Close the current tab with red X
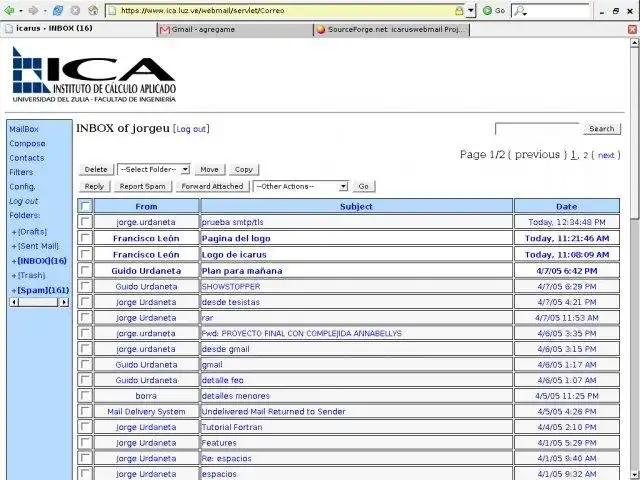Viewport: 640px width, 480px height. tap(632, 29)
